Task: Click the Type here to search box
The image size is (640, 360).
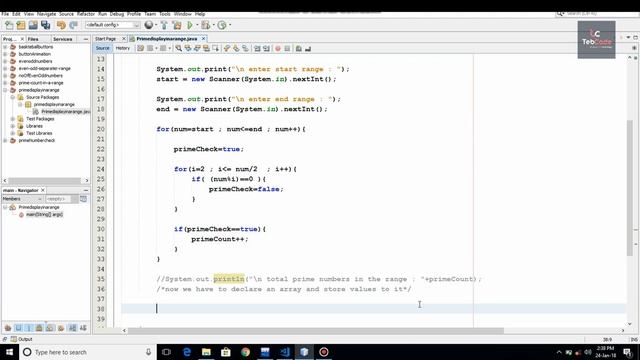Action: coord(88,352)
